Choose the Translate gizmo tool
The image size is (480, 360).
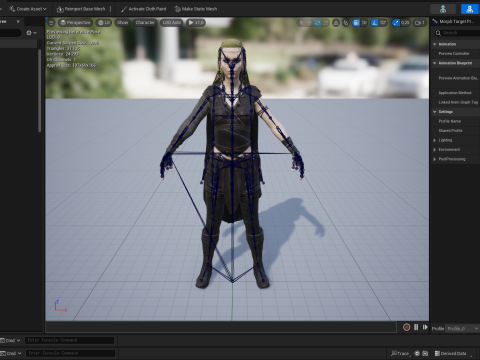[x=309, y=23]
